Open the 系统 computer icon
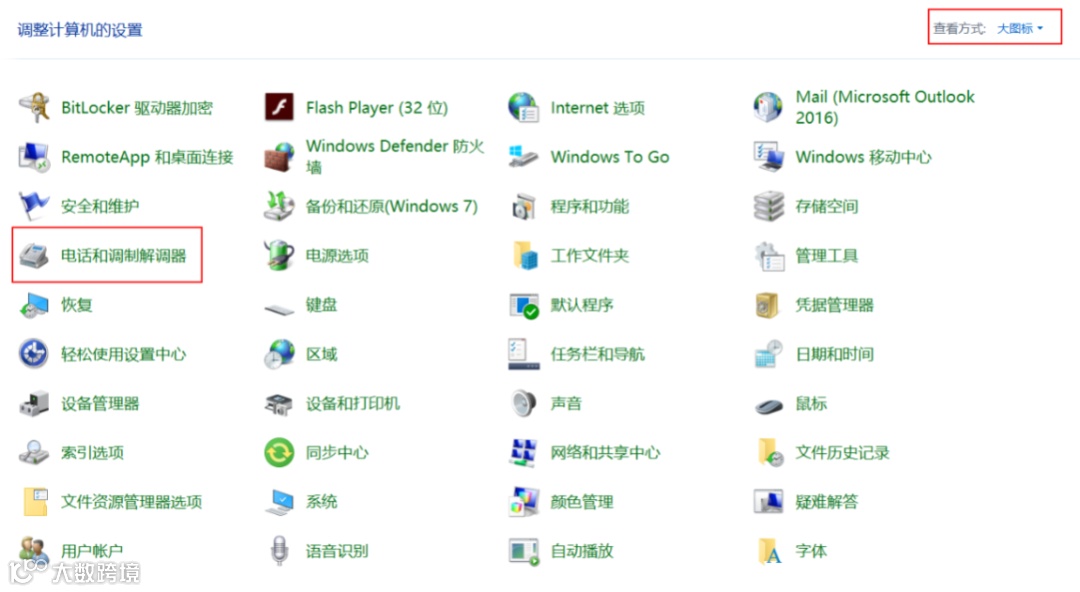The height and width of the screenshot is (592, 1080). tap(279, 502)
